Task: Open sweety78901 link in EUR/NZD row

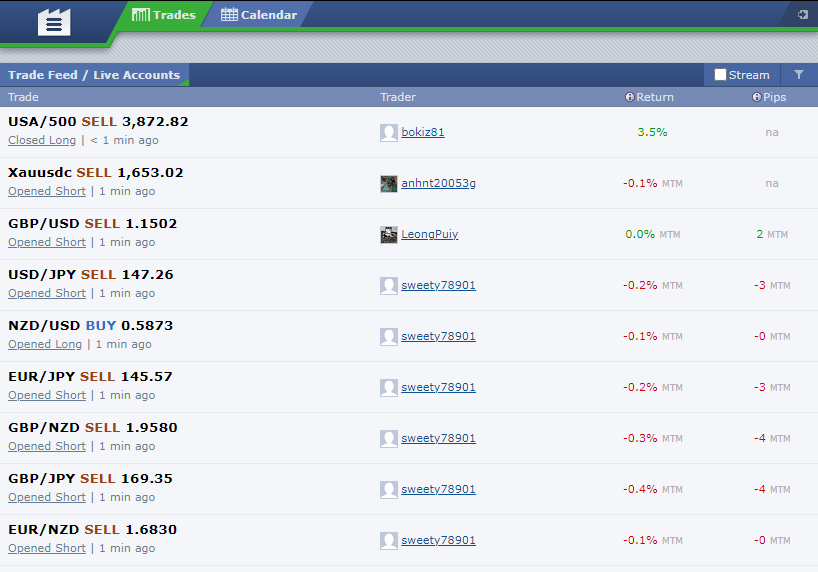Action: (x=438, y=540)
